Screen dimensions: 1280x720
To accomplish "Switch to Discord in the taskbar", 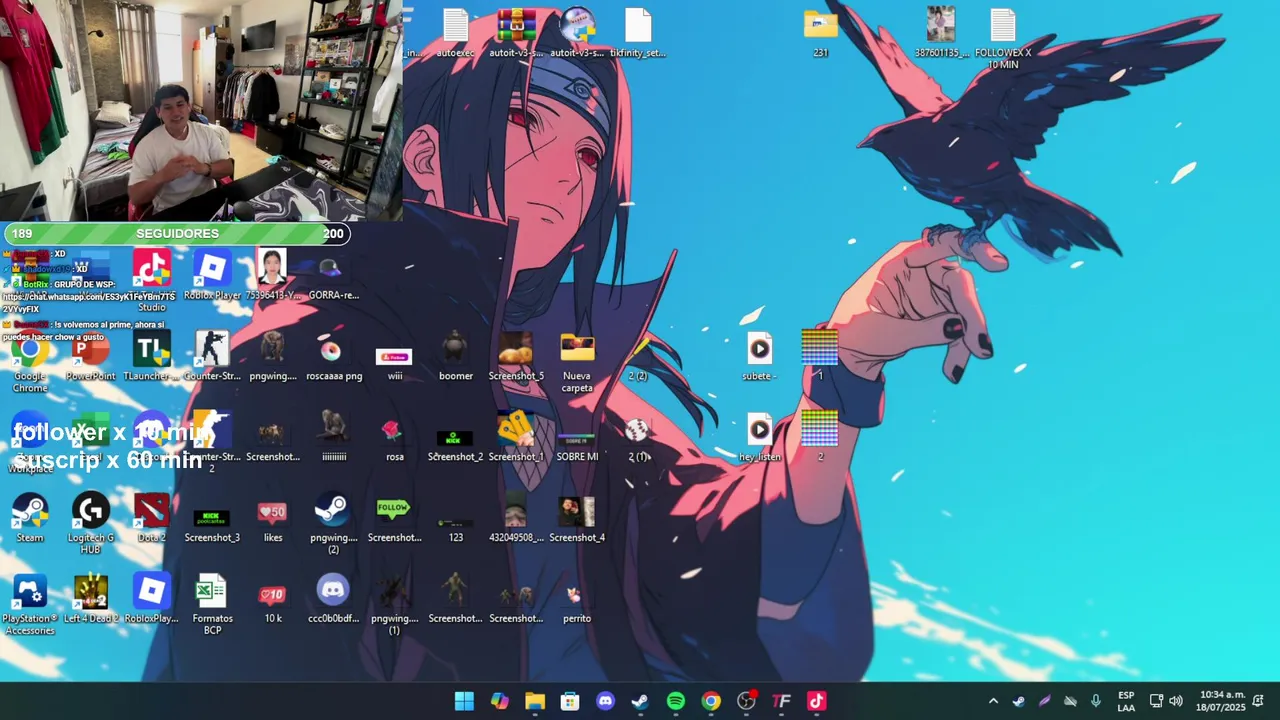I will (605, 701).
